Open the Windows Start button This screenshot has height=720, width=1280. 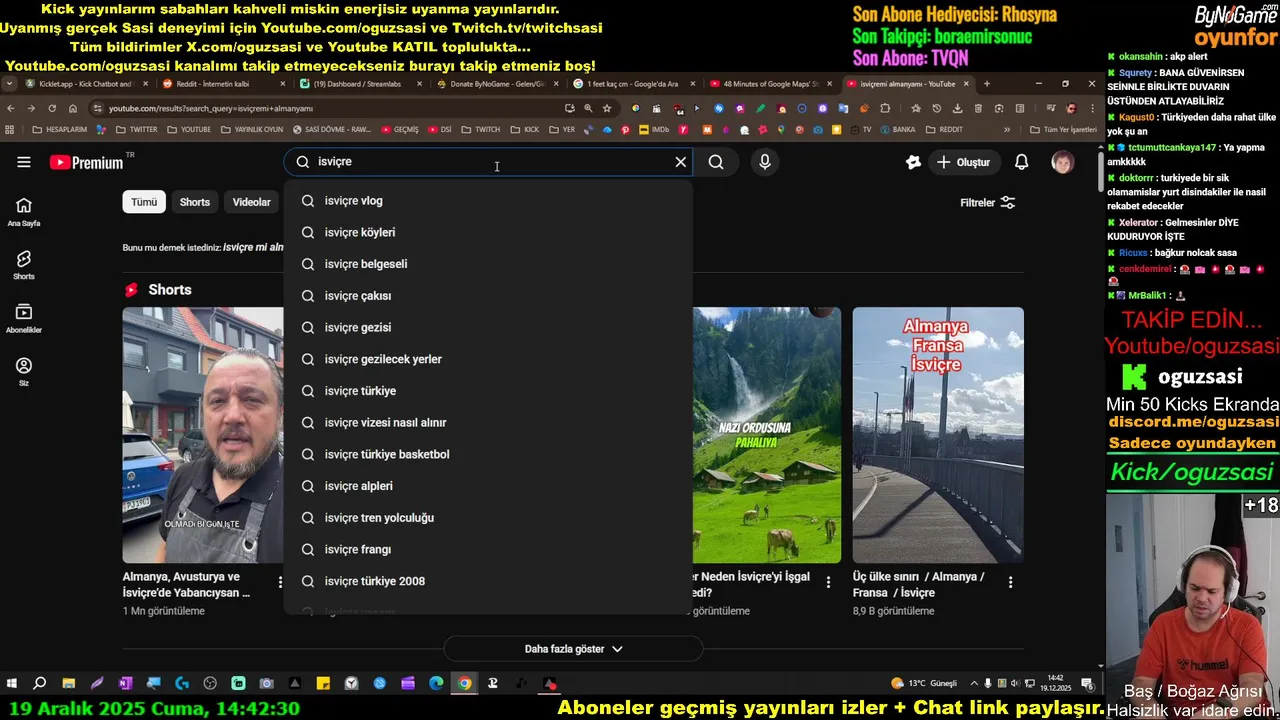point(12,684)
